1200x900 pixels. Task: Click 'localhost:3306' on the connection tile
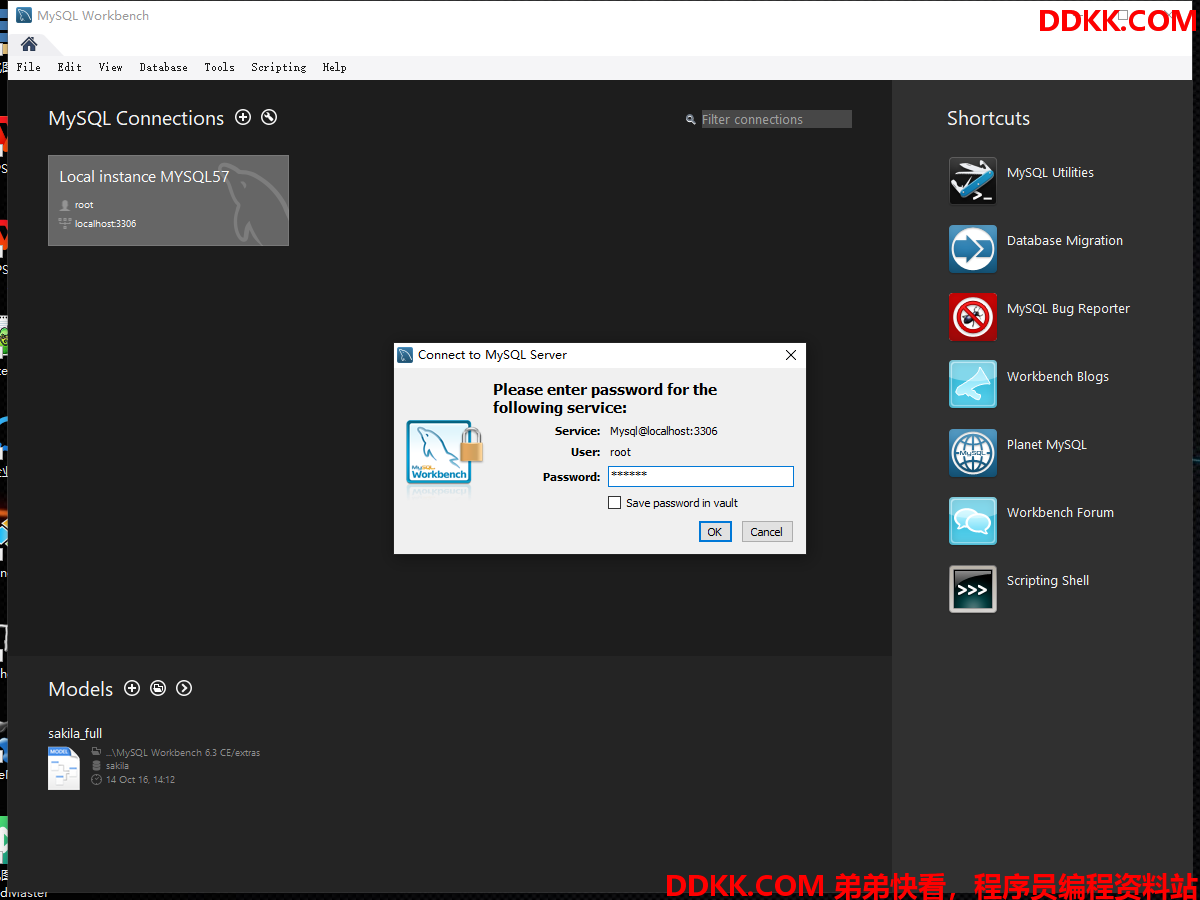click(x=105, y=224)
